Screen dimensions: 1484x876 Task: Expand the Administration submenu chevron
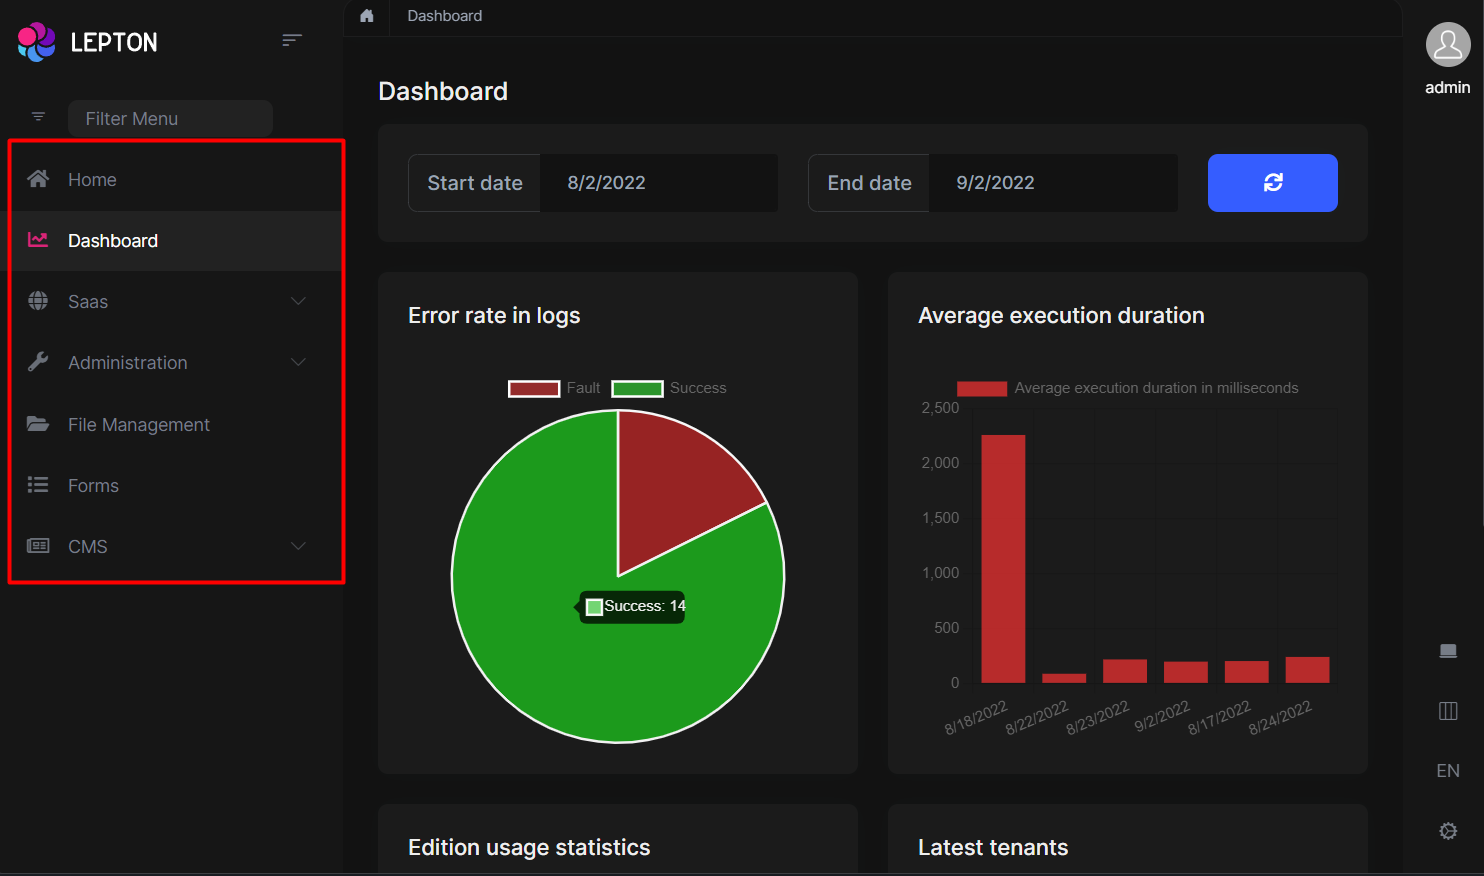tap(298, 362)
